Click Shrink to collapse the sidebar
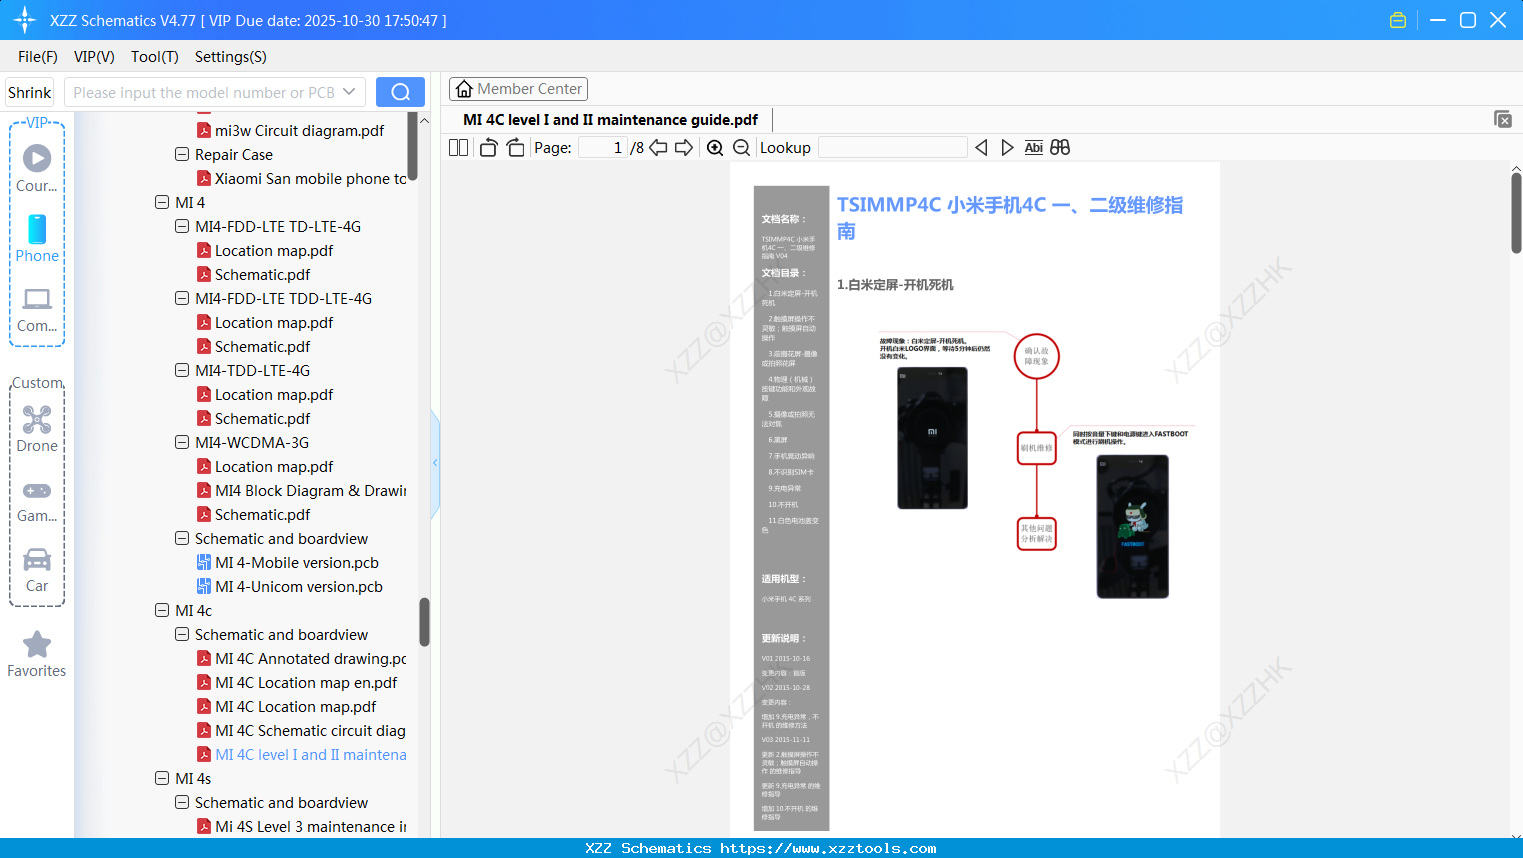 pos(29,91)
